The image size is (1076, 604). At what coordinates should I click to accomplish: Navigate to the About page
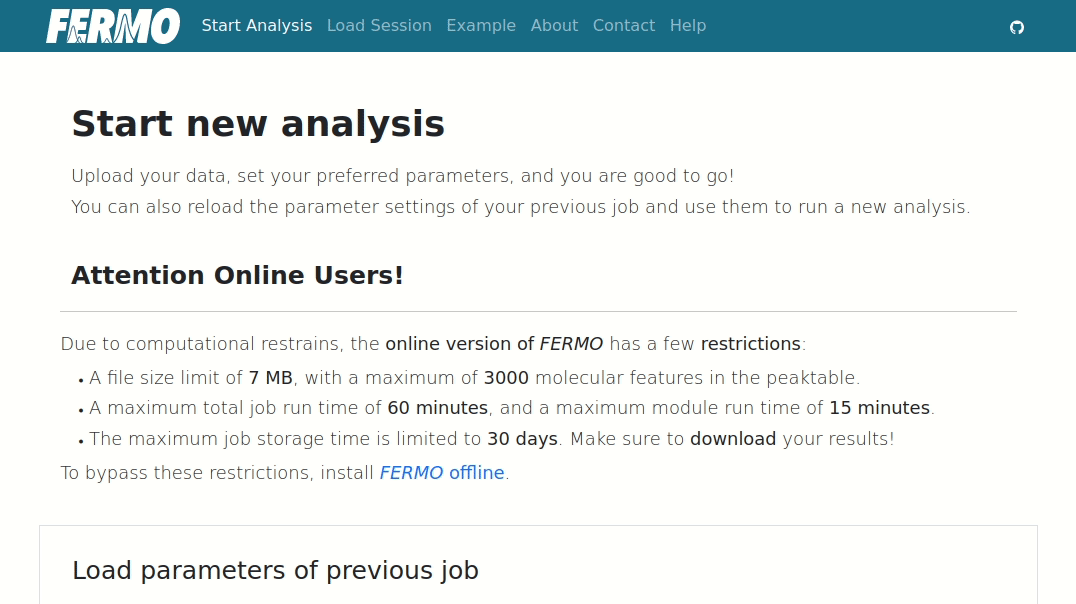click(554, 25)
